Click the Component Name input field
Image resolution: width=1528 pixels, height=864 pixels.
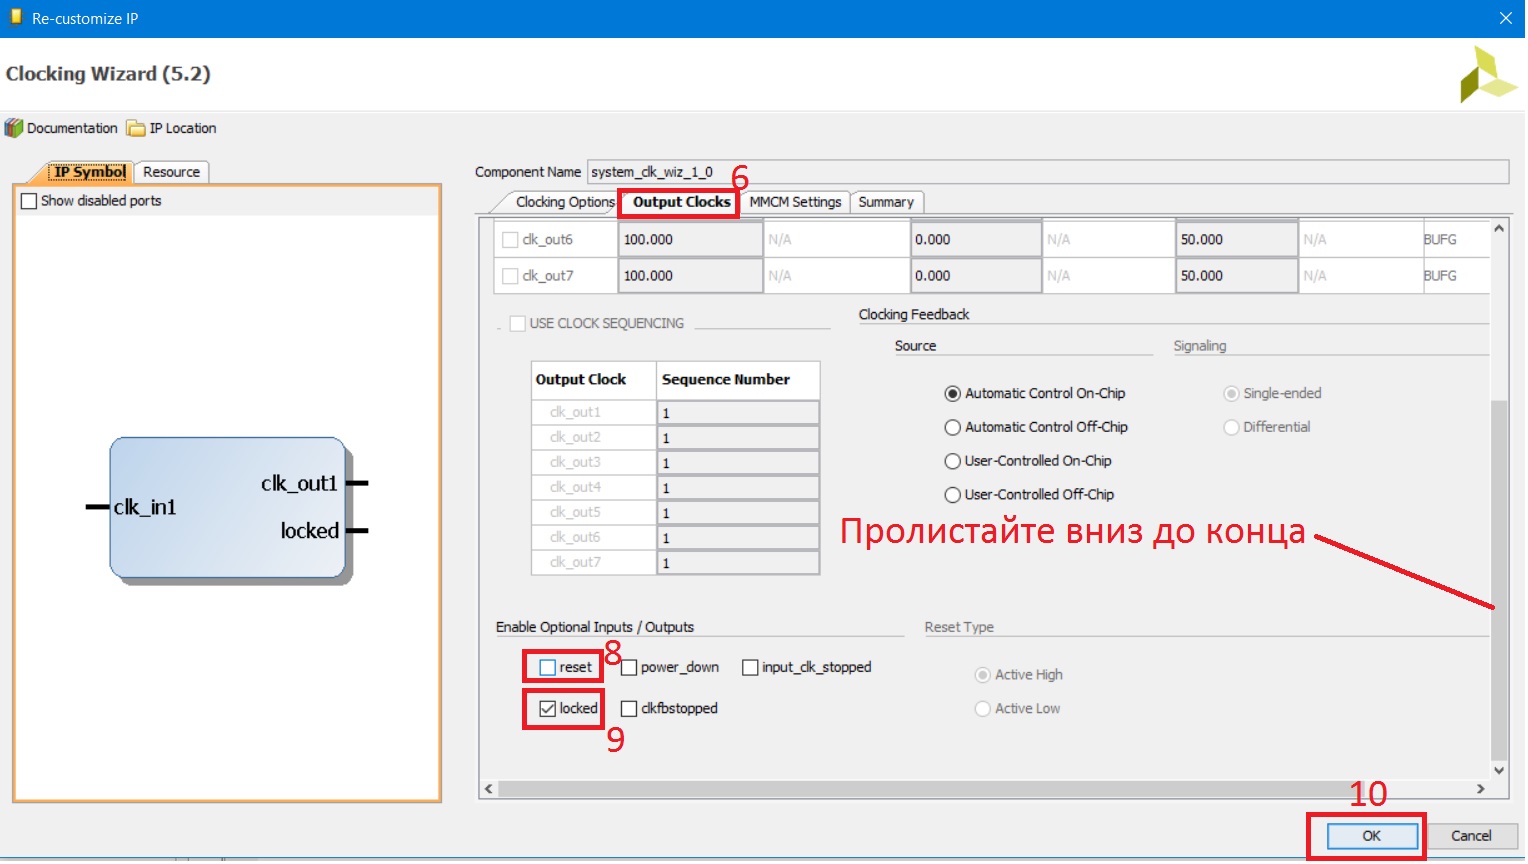(1047, 172)
